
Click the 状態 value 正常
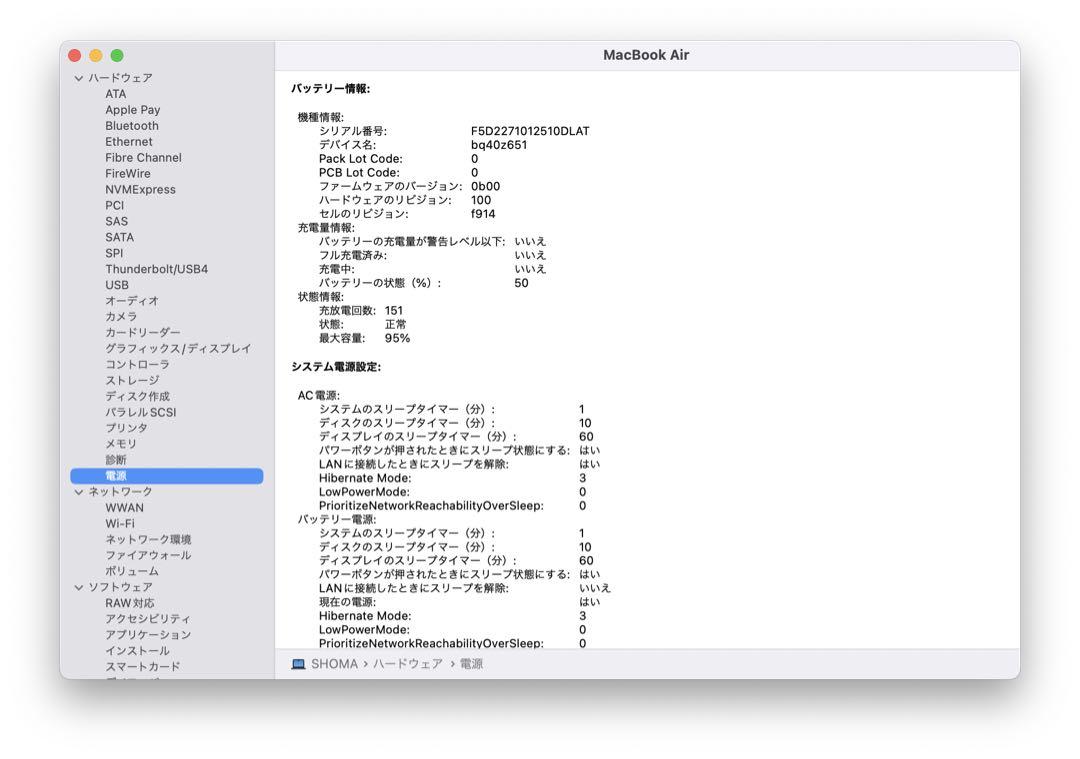(395, 324)
